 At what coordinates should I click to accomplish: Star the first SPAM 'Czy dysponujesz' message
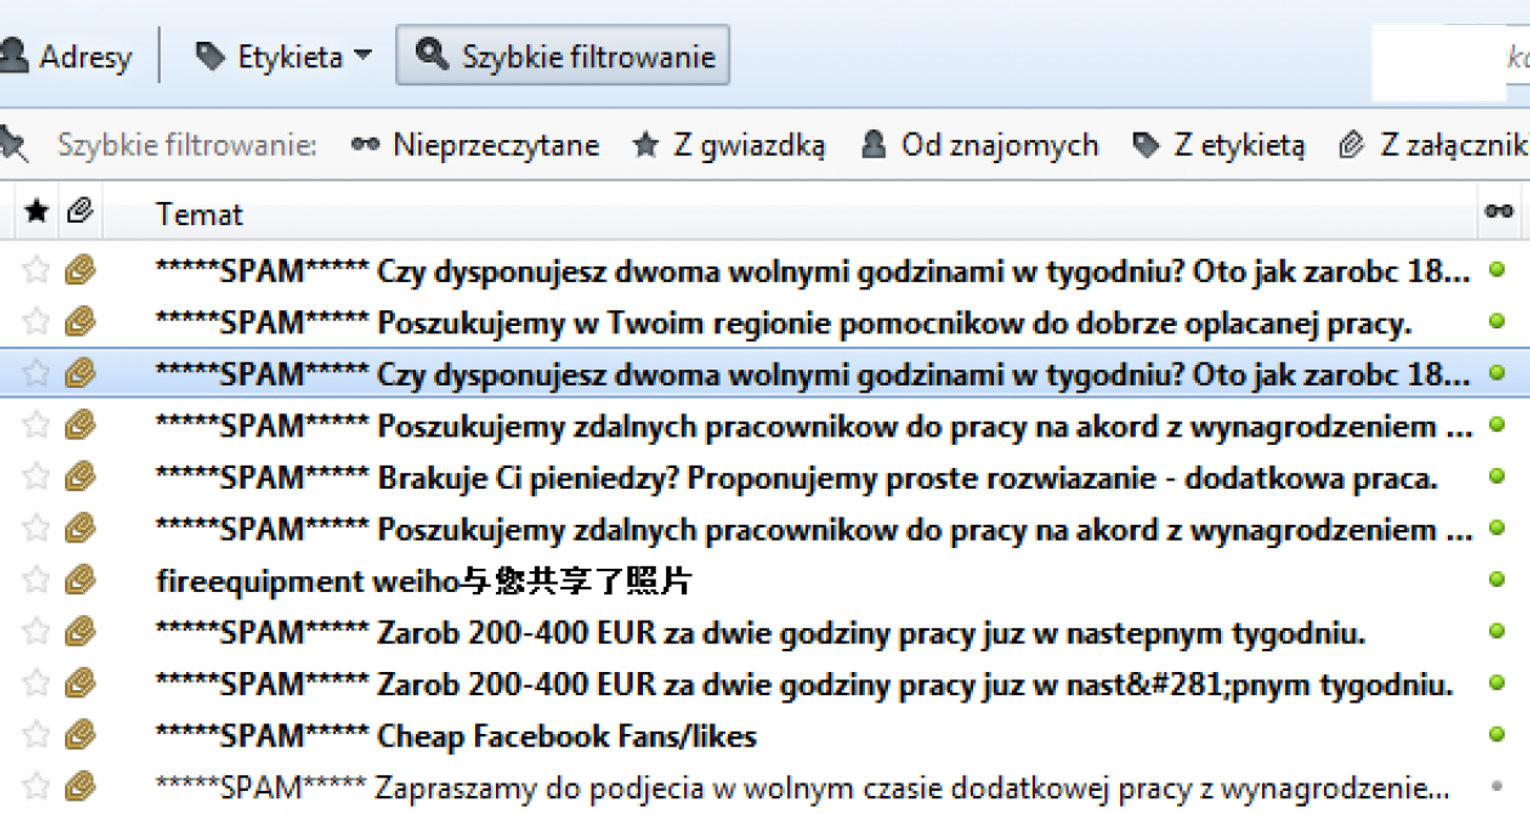pos(36,270)
